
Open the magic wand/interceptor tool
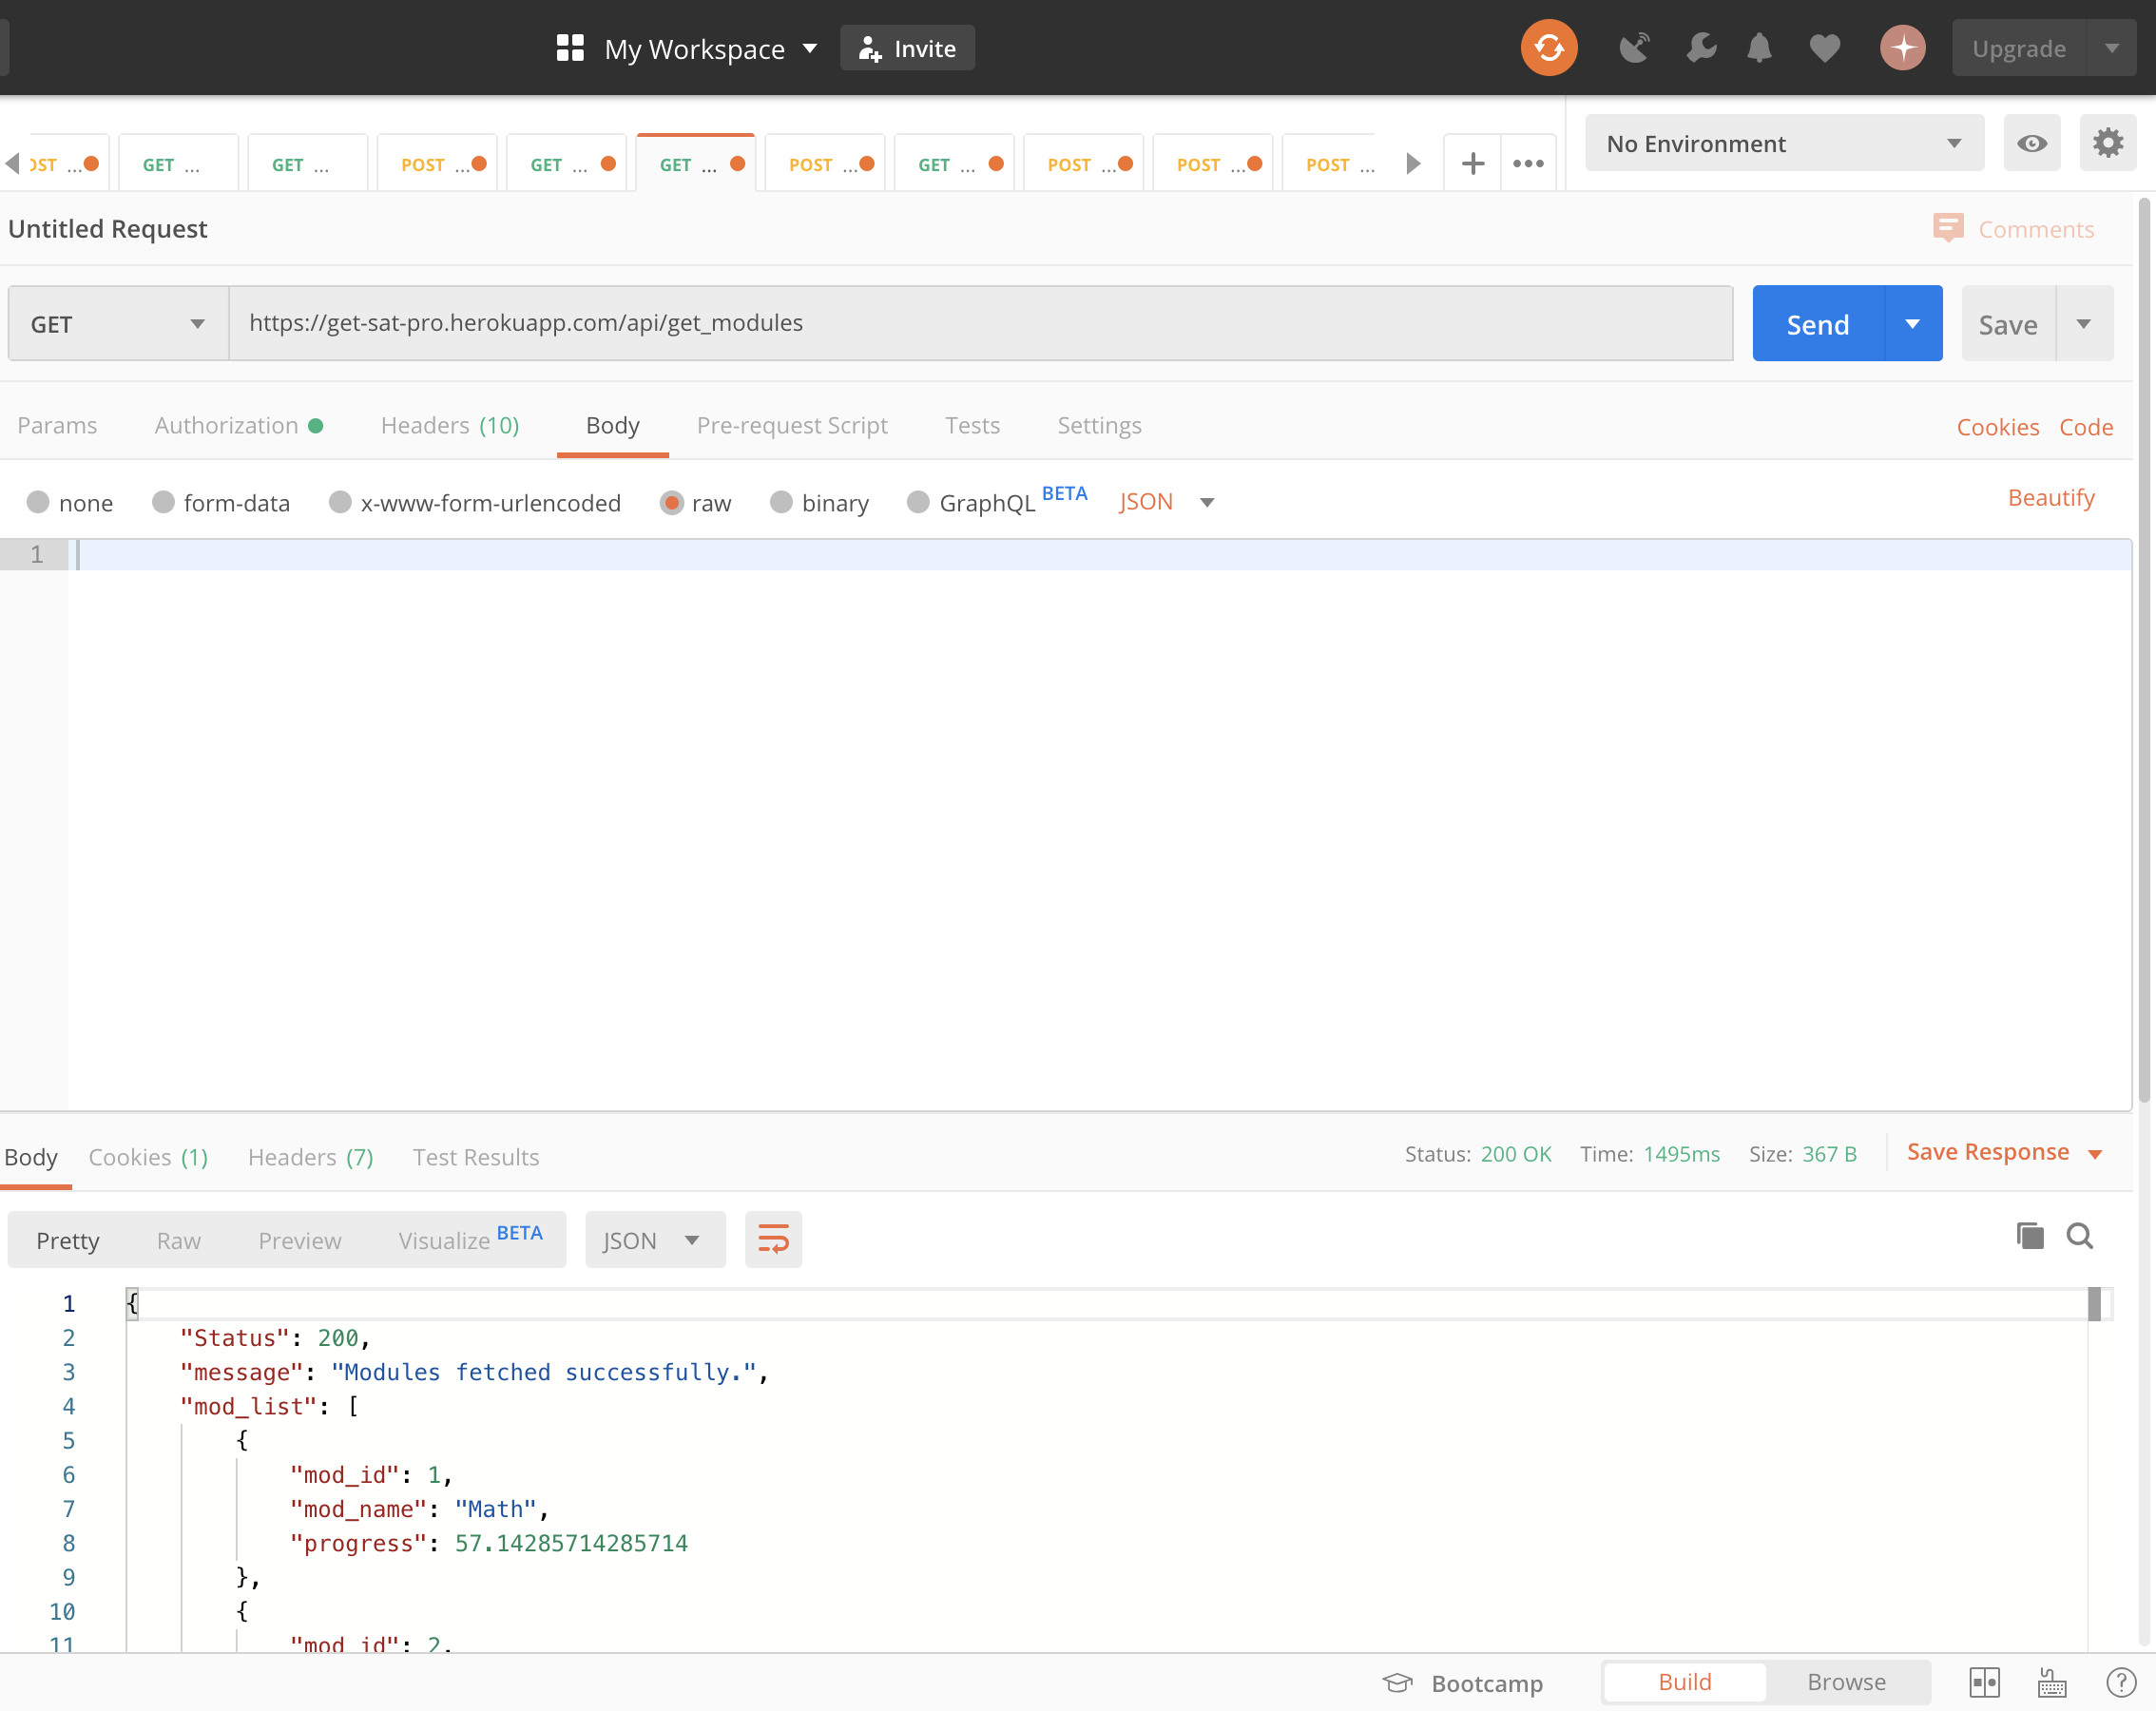click(x=1634, y=49)
